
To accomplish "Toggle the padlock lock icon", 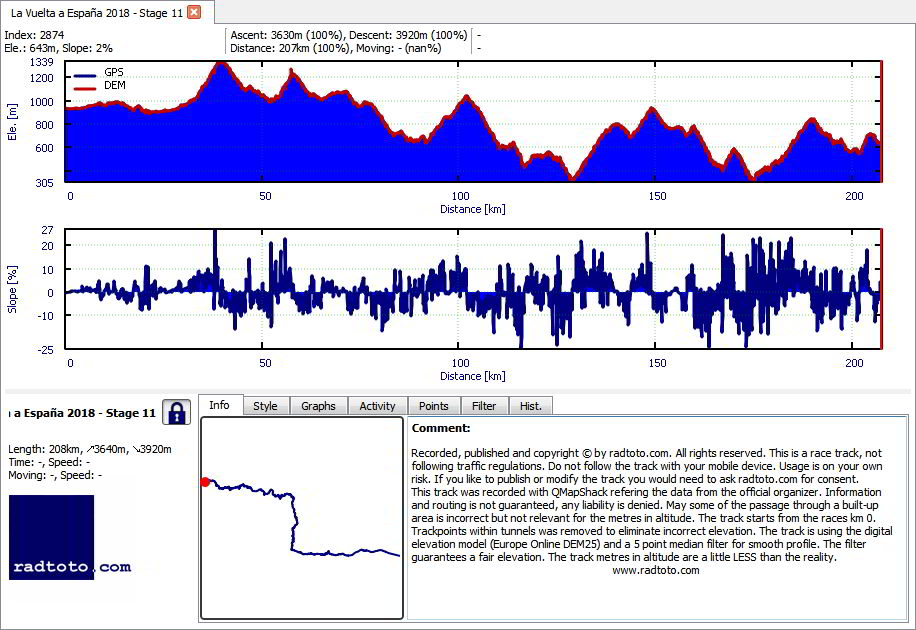I will point(176,413).
